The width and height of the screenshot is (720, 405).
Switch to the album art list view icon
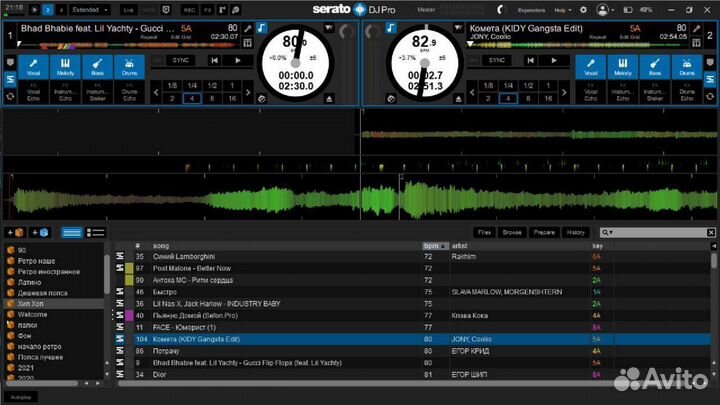point(96,233)
